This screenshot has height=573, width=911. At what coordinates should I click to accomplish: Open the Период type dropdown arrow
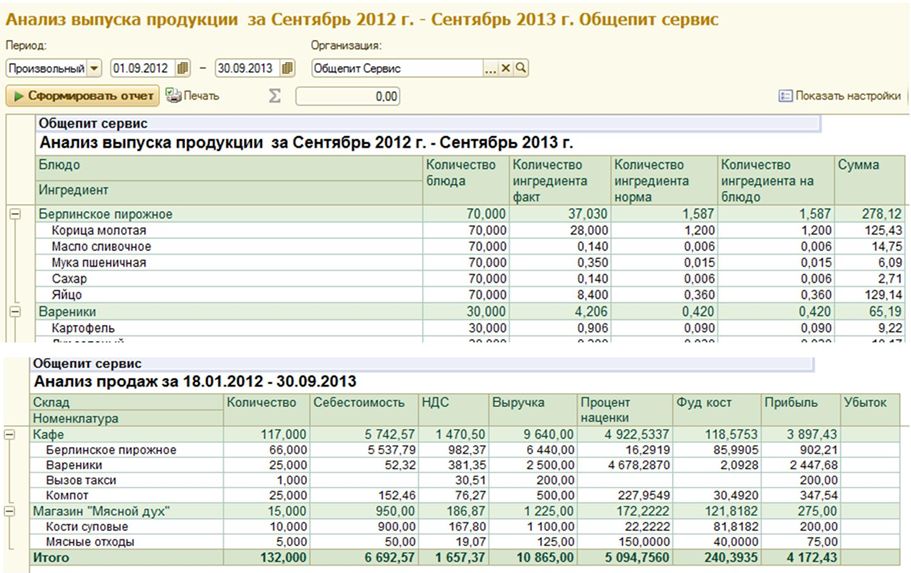point(95,68)
